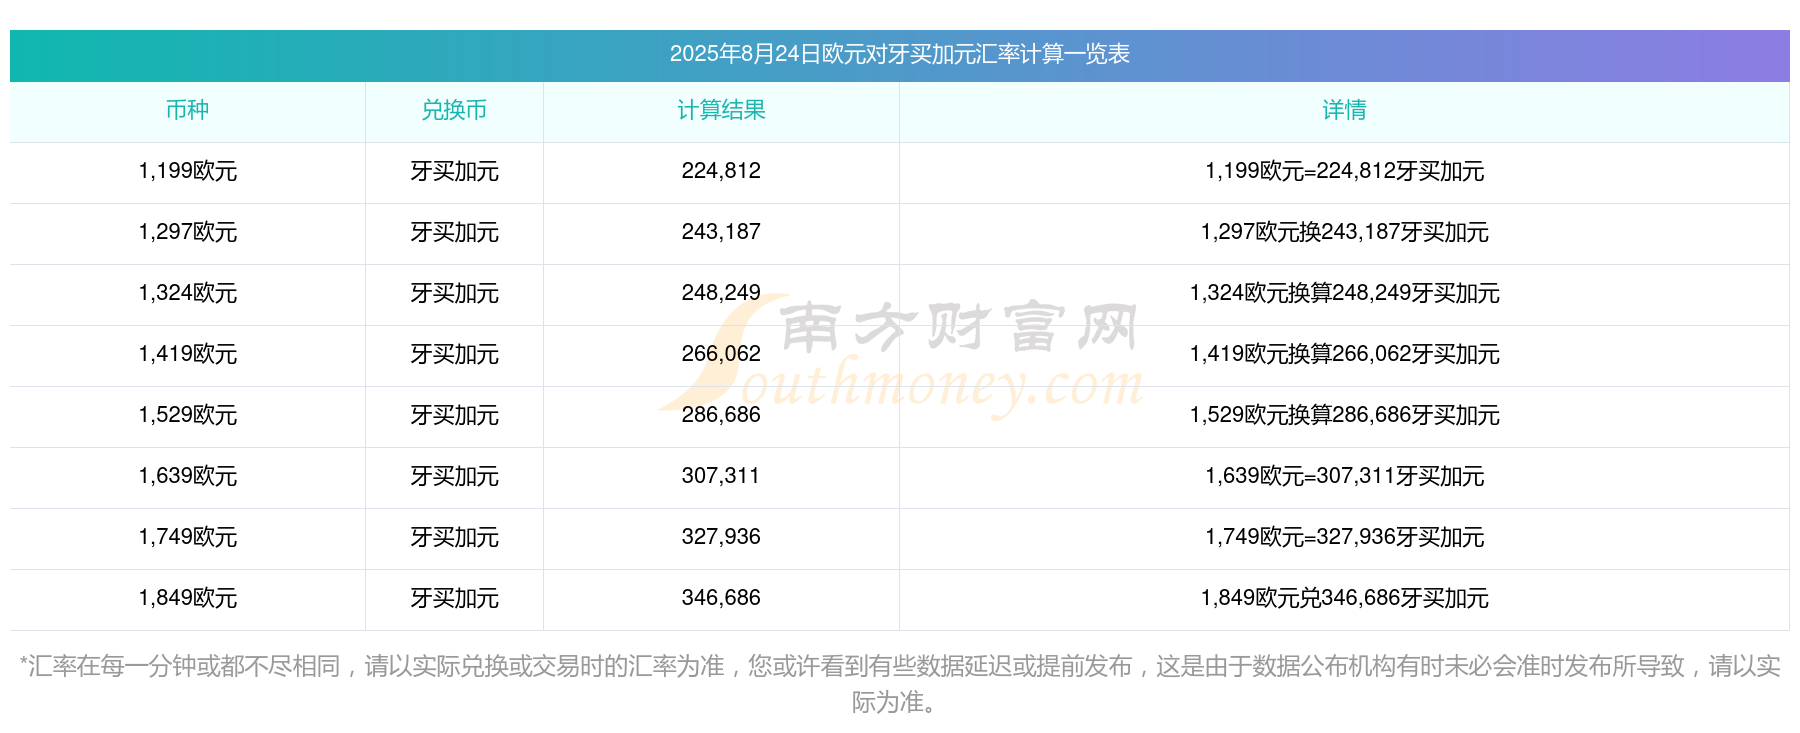
Task: Click the 详情 column header
Action: 1344,110
